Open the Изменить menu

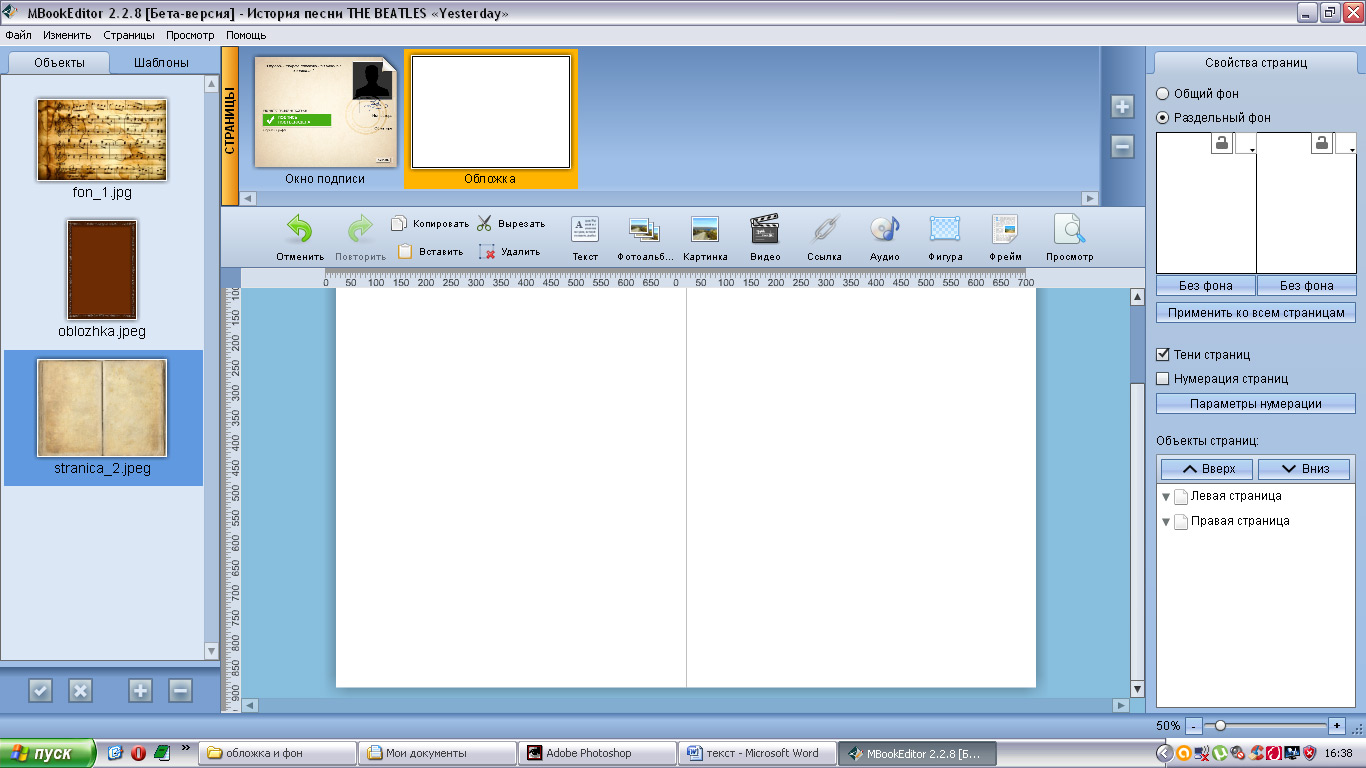tap(67, 35)
